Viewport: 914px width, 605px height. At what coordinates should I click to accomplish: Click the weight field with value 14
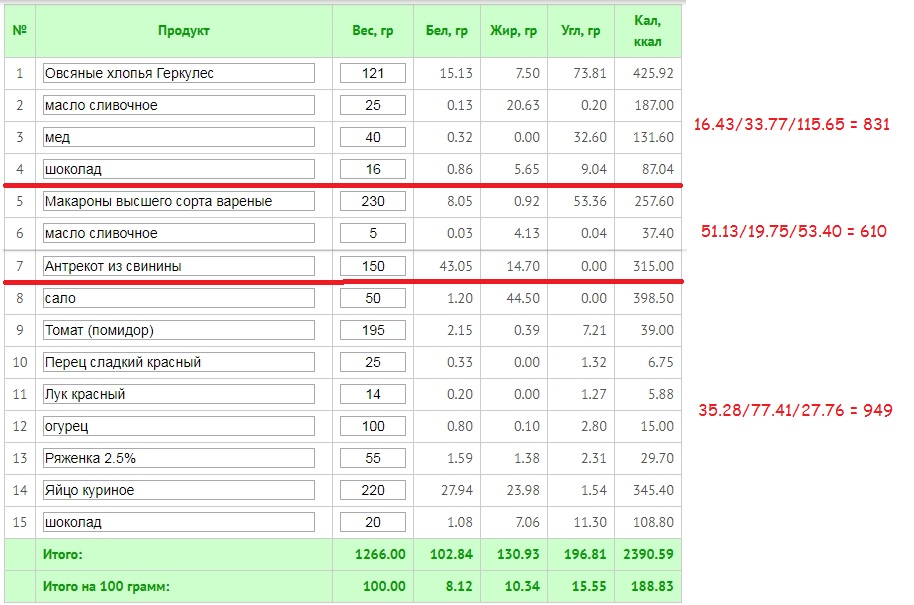click(373, 394)
